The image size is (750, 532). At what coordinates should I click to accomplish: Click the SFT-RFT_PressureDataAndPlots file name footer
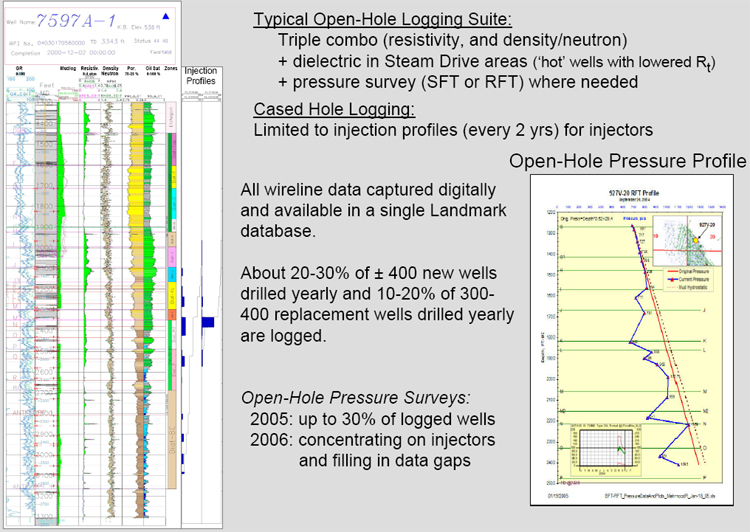coord(662,496)
